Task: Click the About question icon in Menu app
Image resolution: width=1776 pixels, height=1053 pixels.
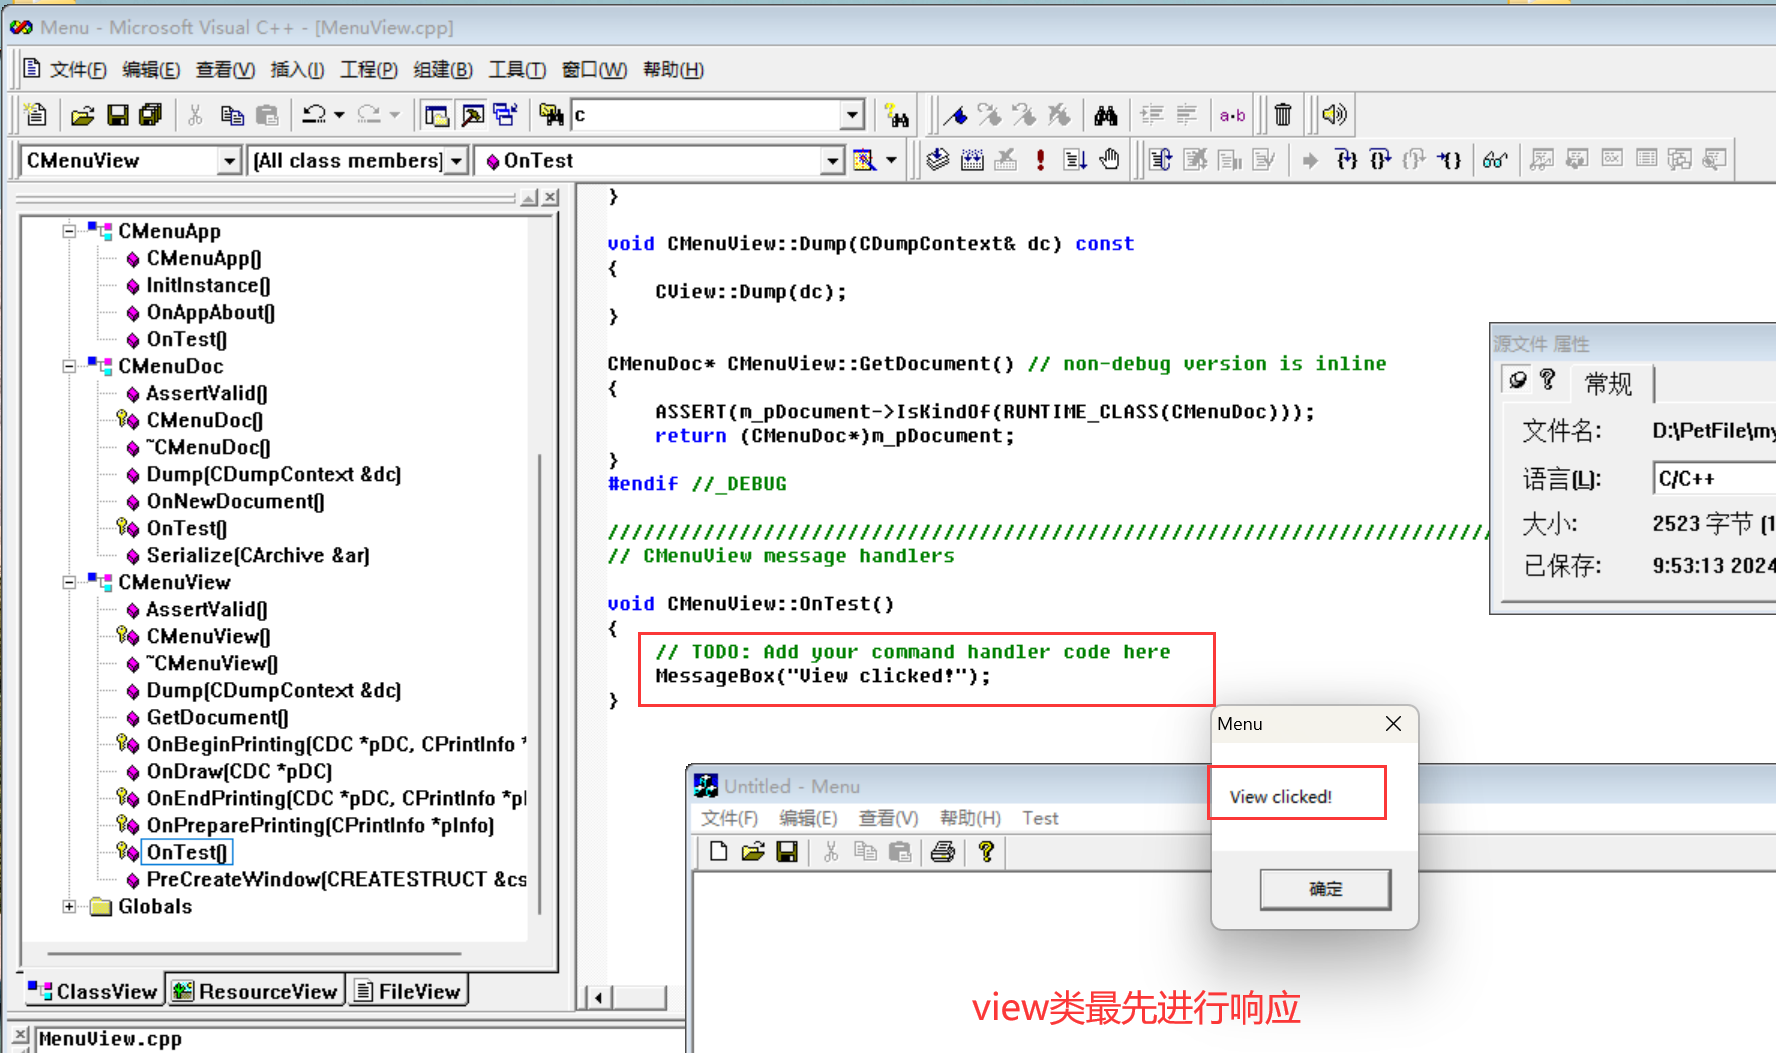Action: coord(986,851)
